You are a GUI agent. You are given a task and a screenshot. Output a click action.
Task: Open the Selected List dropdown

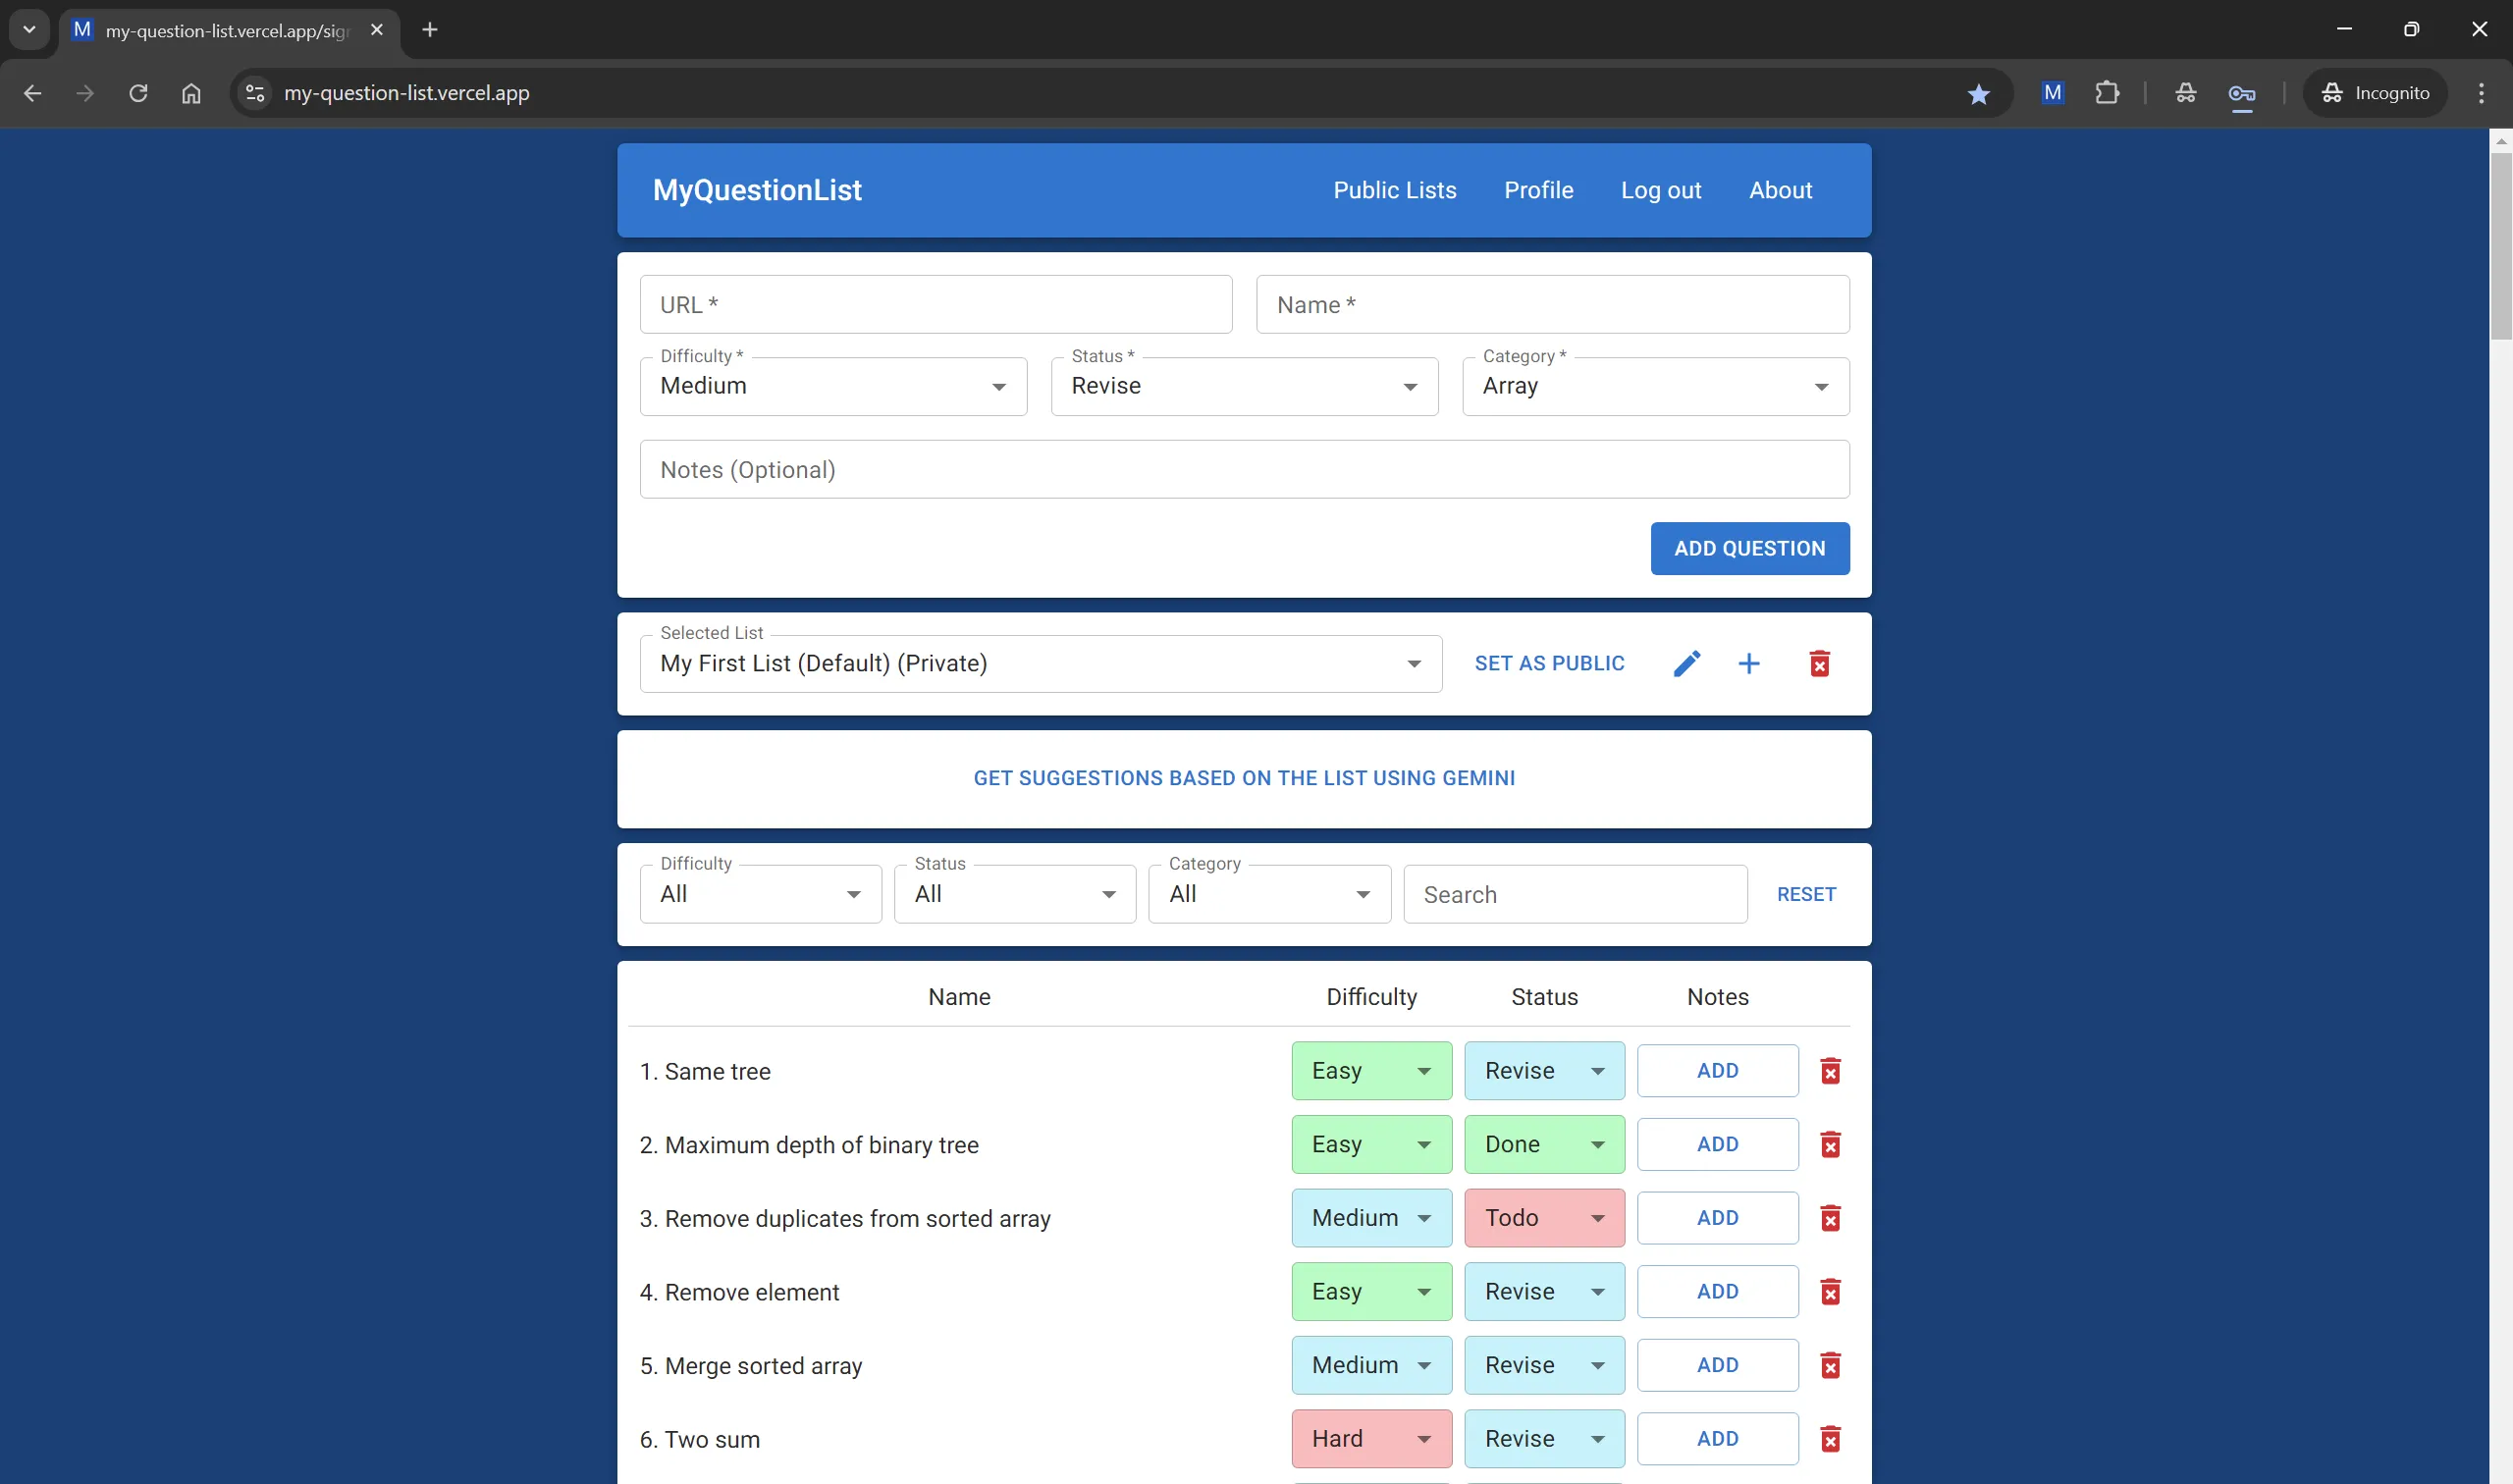click(x=1040, y=664)
